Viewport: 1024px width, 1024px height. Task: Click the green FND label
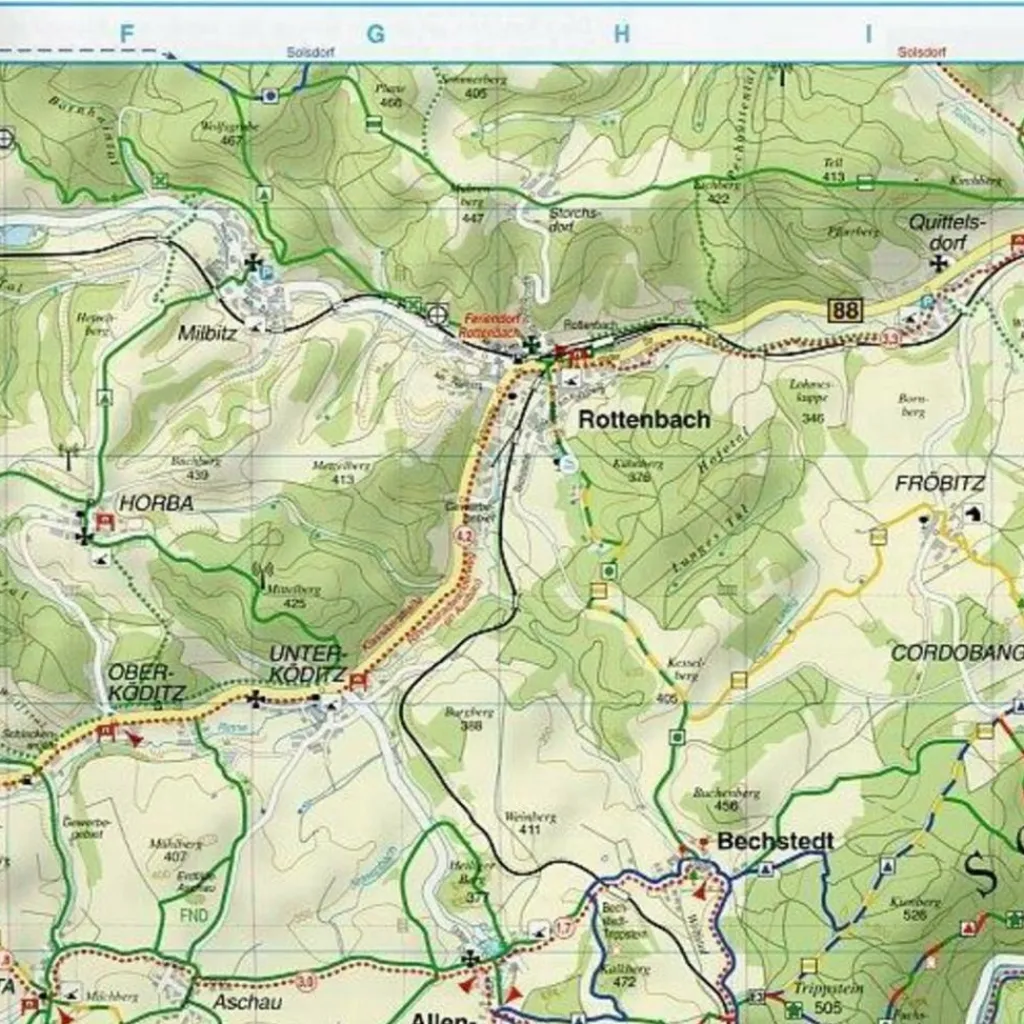coord(194,914)
